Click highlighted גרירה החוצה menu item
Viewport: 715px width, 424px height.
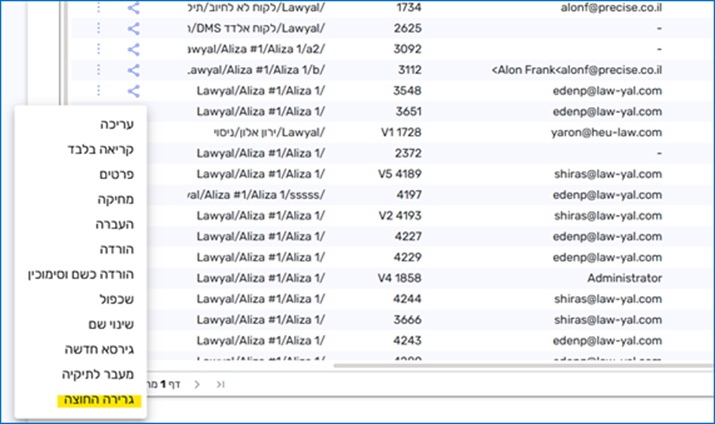click(99, 400)
